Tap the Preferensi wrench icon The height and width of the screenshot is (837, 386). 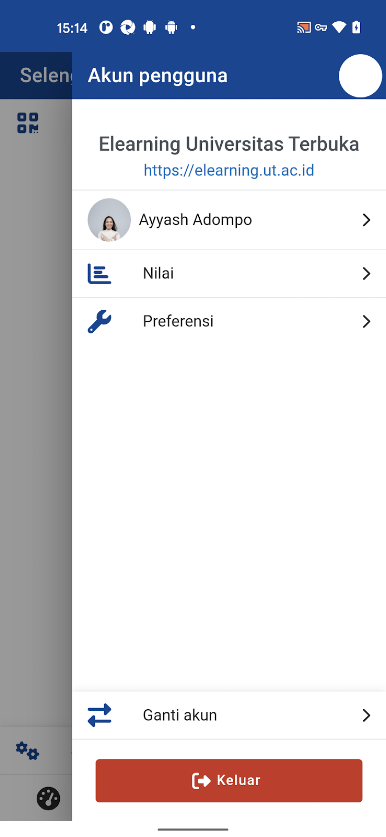99,322
